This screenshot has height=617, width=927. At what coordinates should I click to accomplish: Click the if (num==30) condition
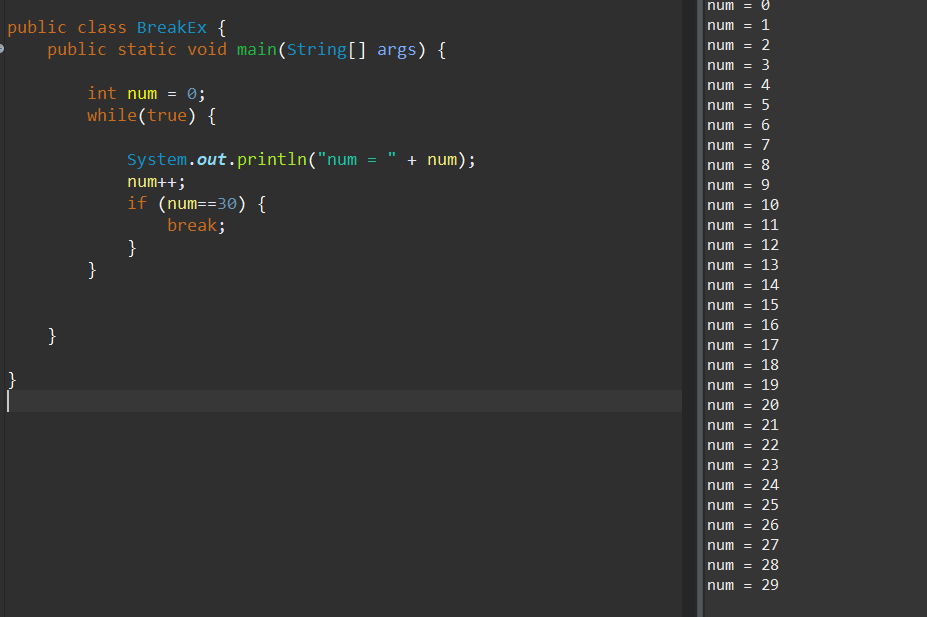tap(197, 204)
